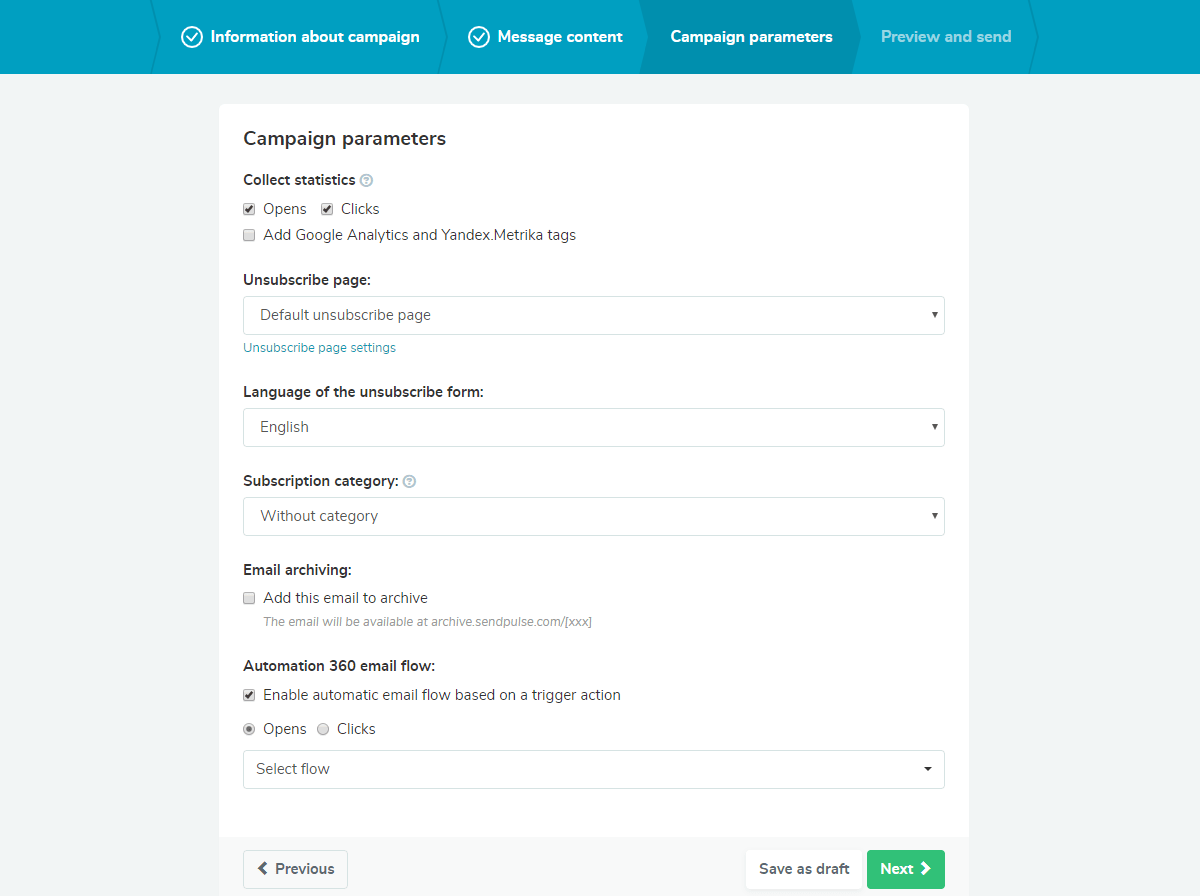Enable Google Analytics and Yandex.Metrika tags
The image size is (1200, 896).
pos(249,235)
